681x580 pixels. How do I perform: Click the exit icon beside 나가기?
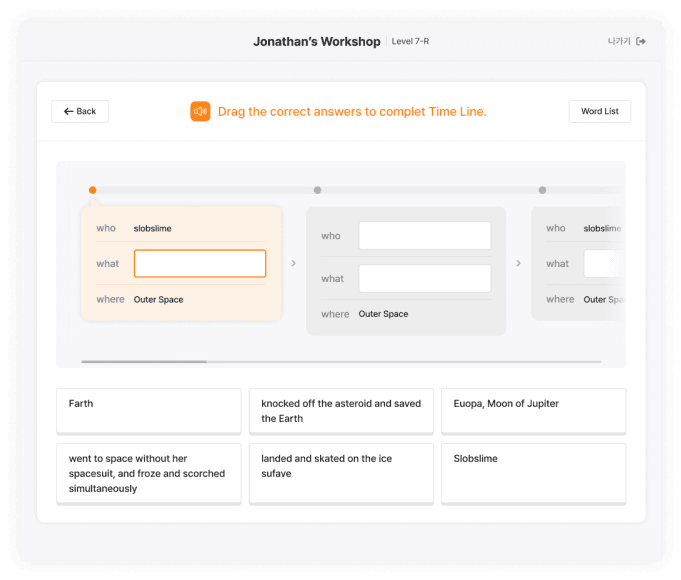641,41
